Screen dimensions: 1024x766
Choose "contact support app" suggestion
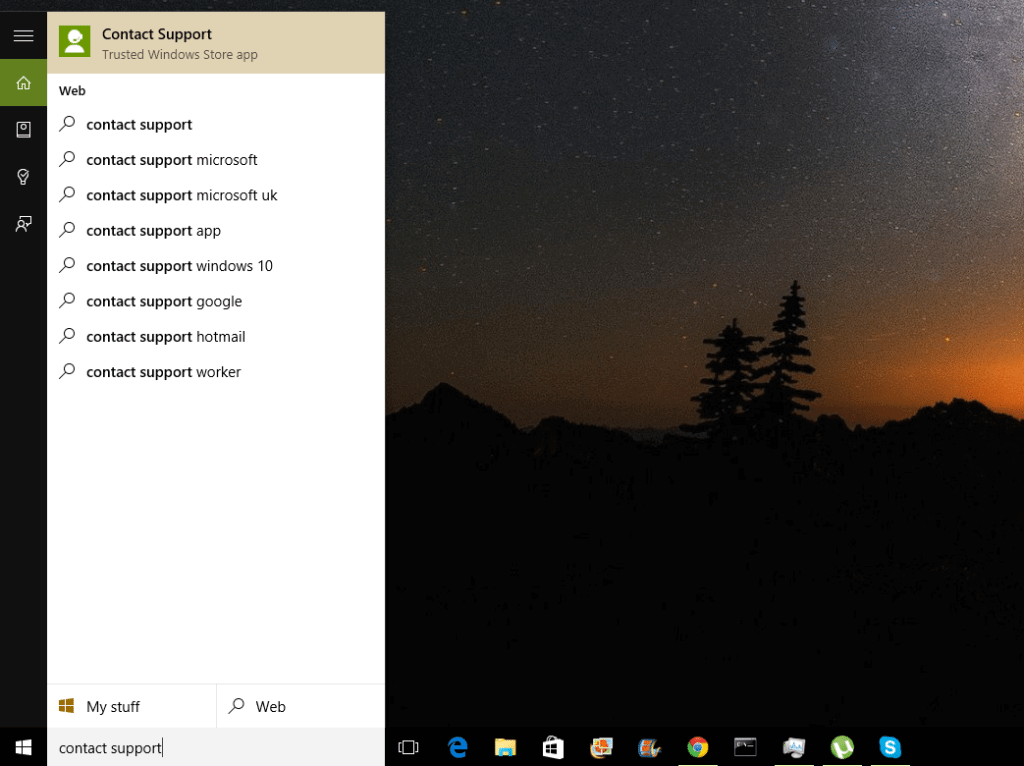point(216,230)
